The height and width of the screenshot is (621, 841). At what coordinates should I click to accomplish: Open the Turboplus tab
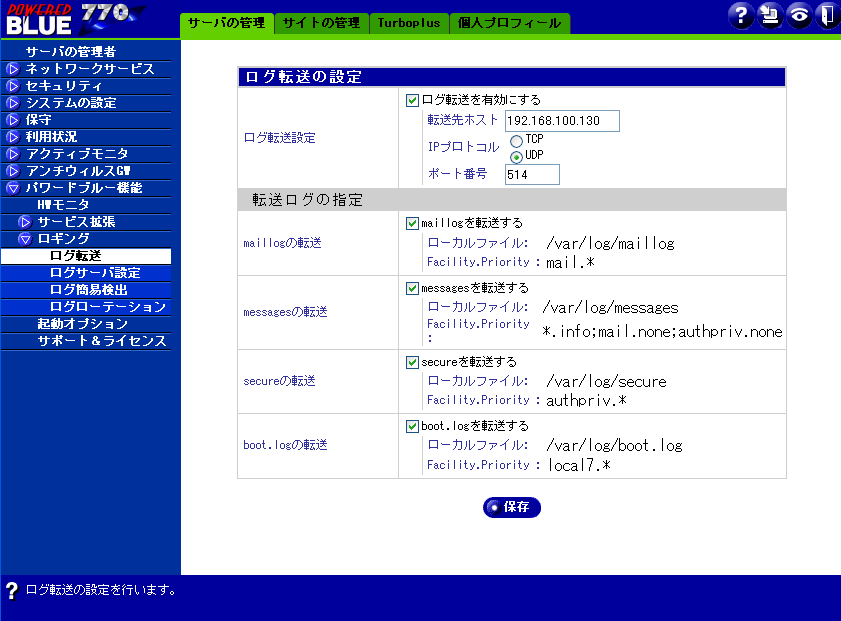coord(408,23)
